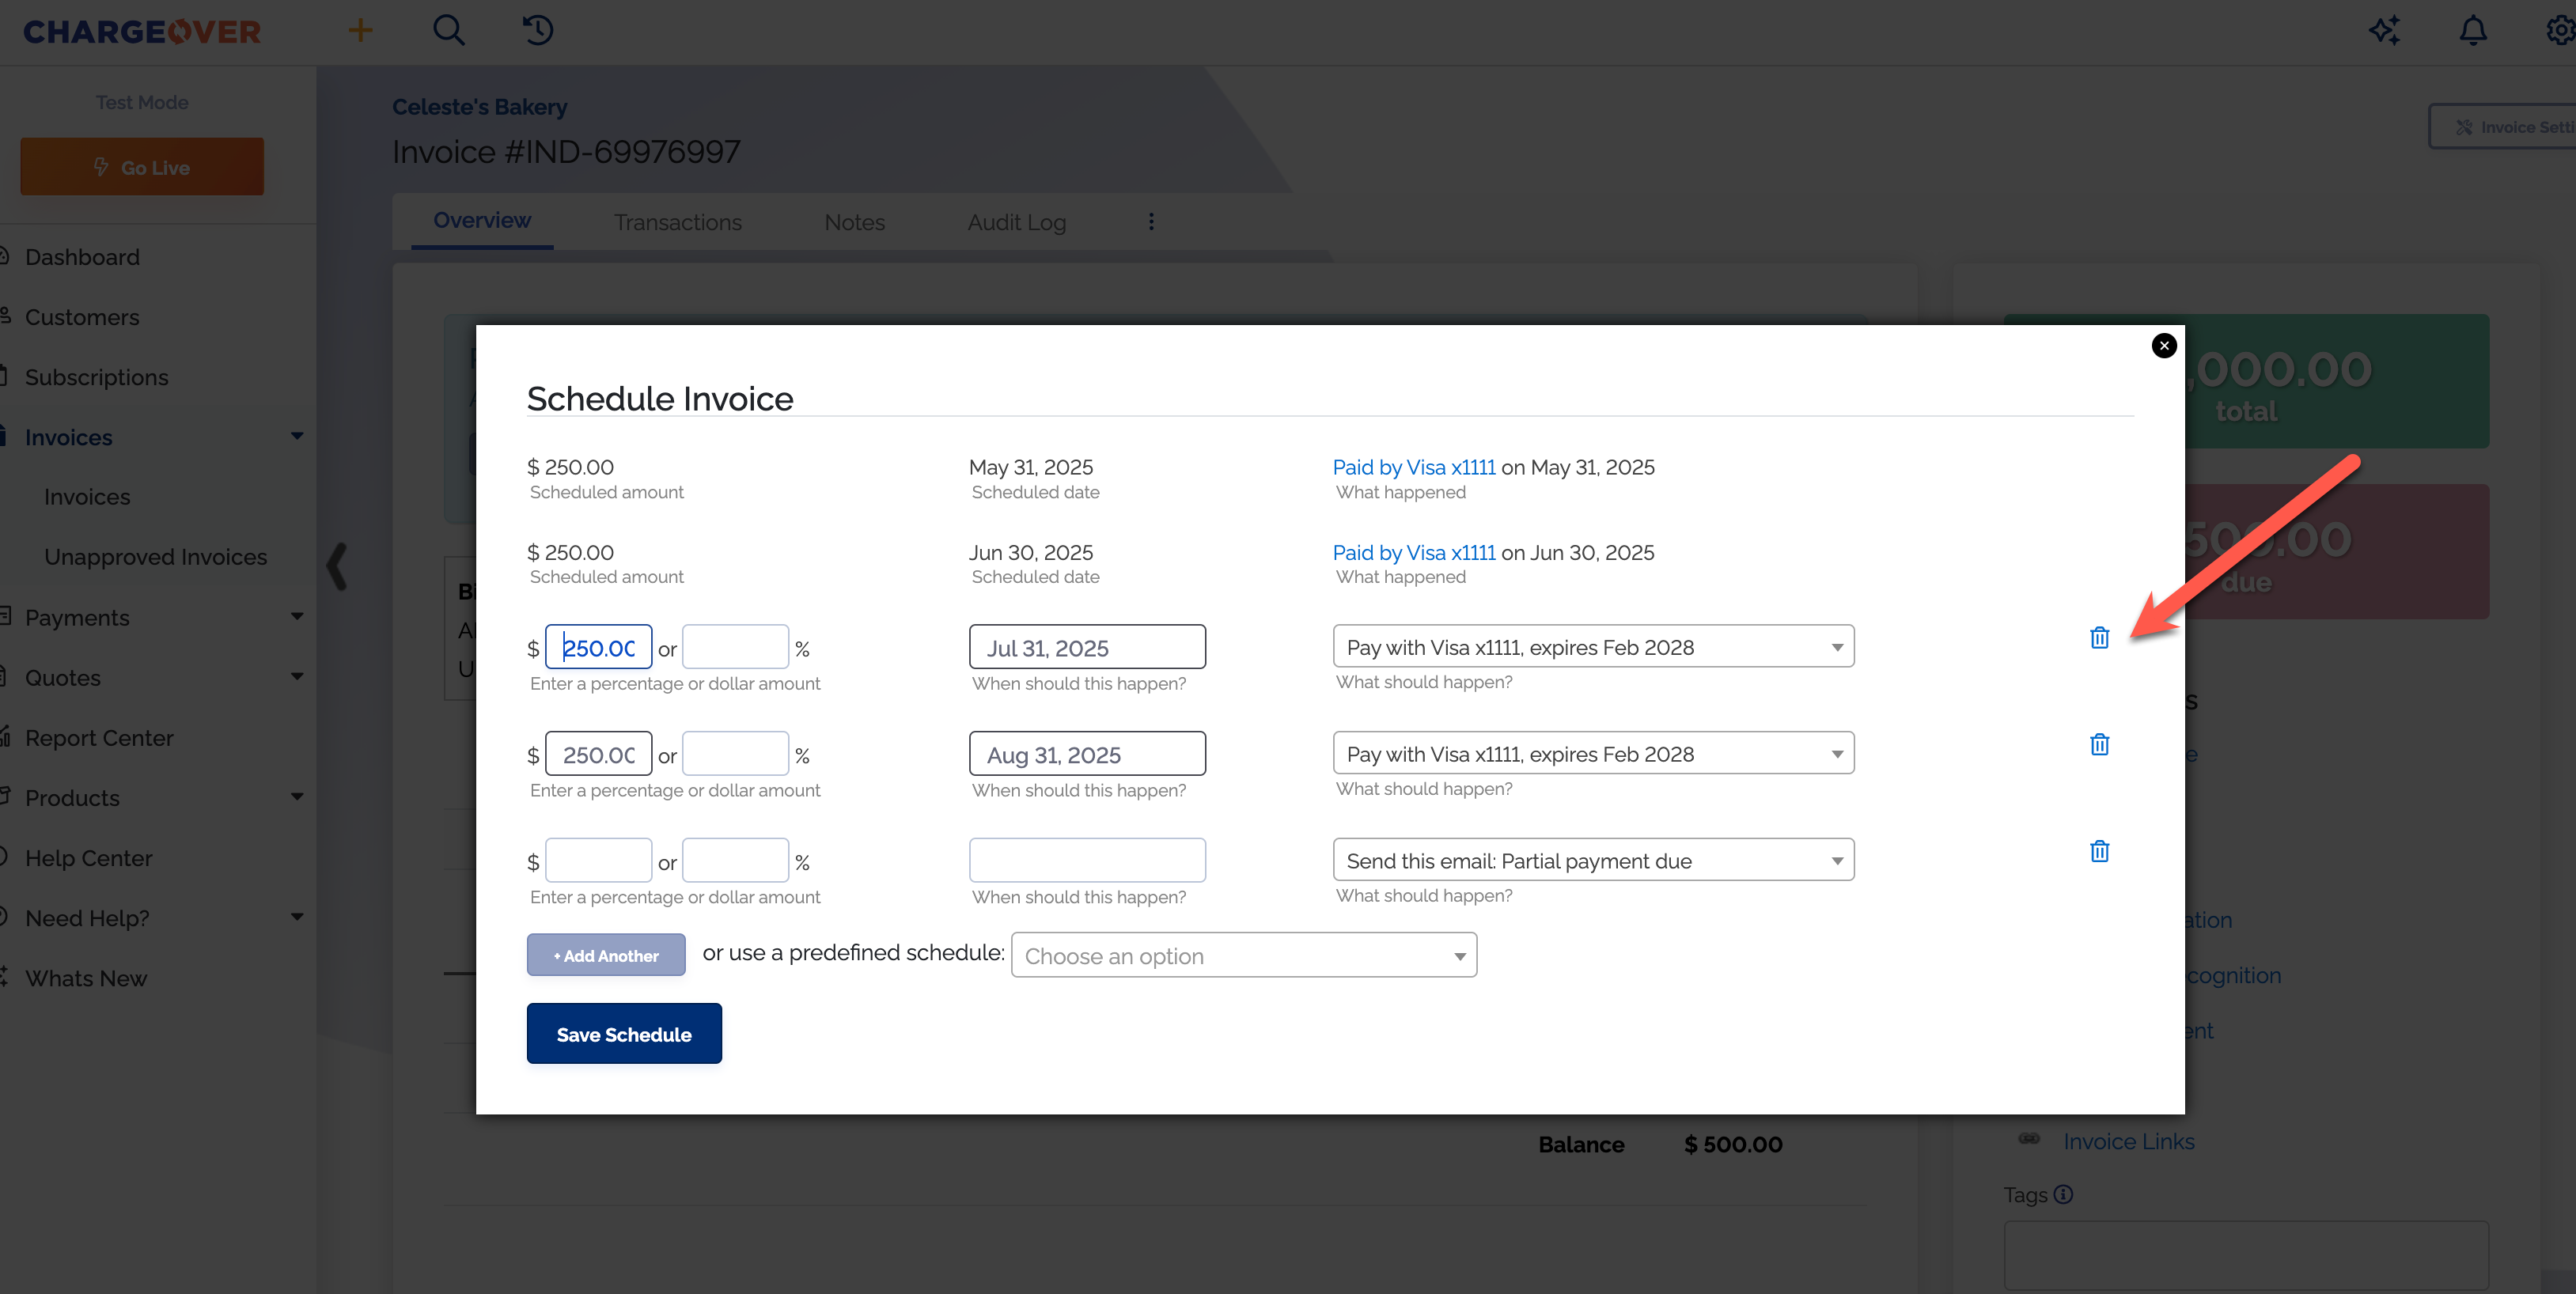This screenshot has width=2576, height=1294.
Task: Open Customers in the sidebar
Action: 82,317
